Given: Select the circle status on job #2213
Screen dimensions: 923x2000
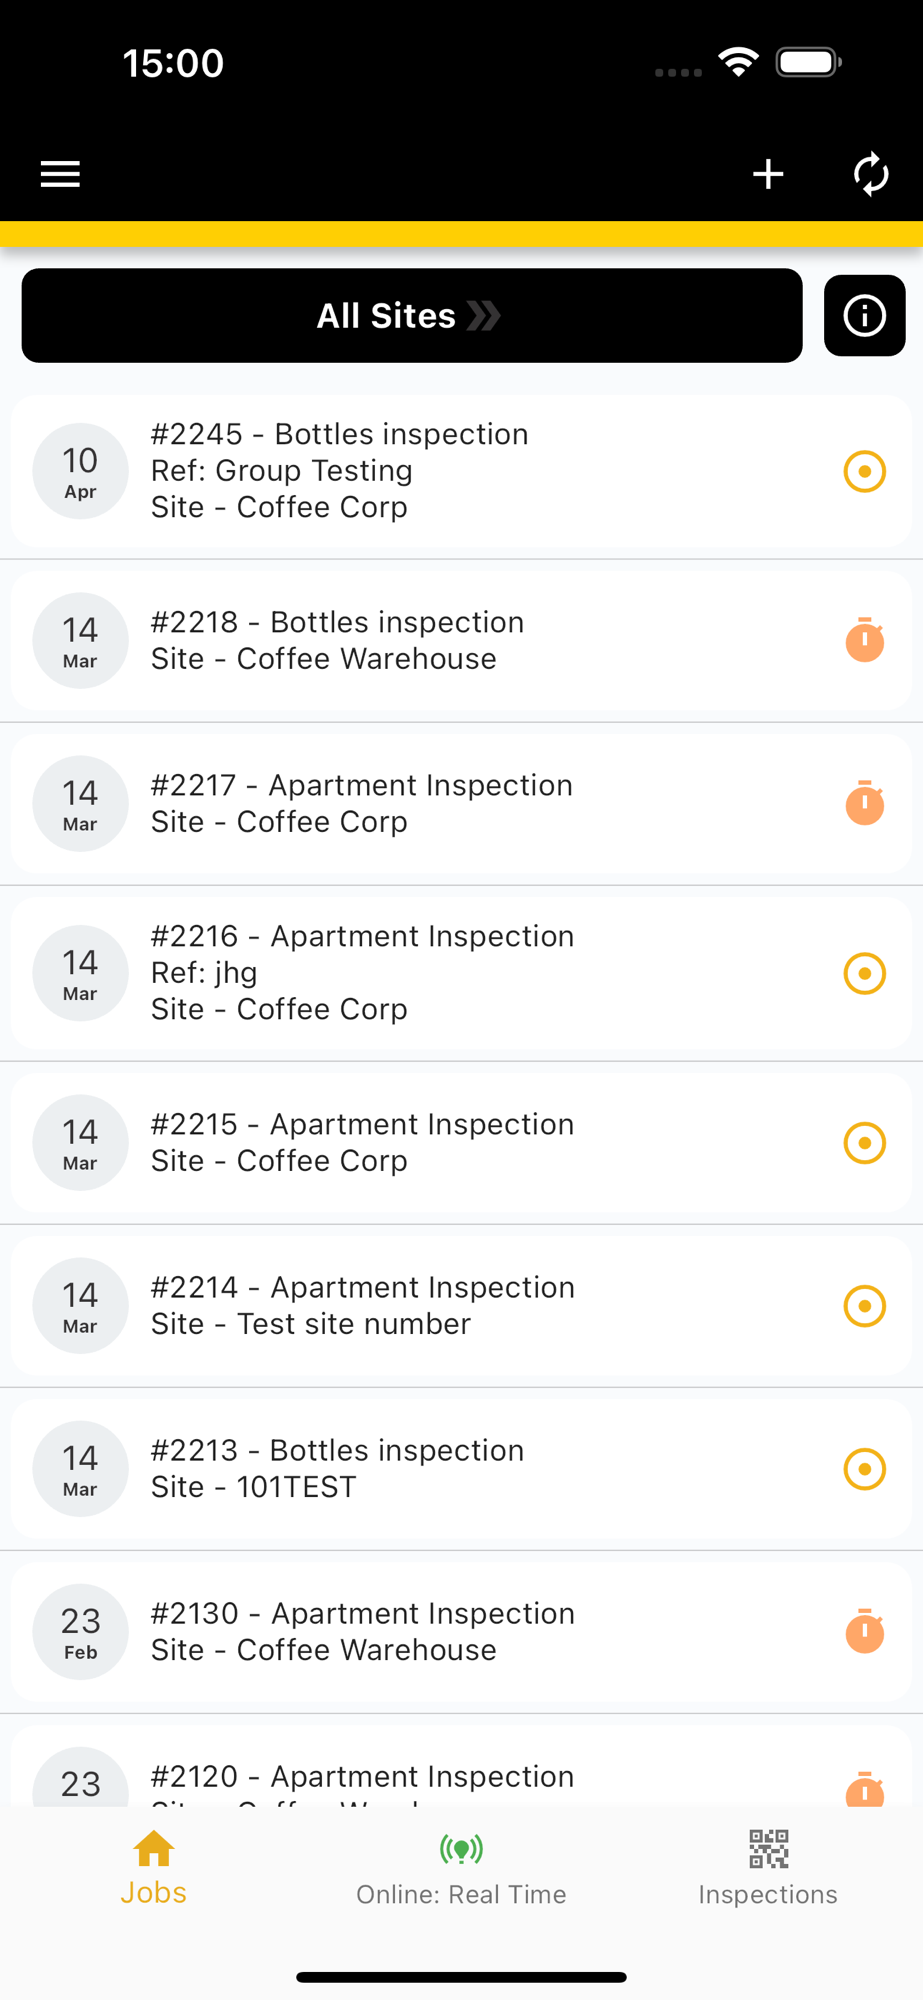Looking at the screenshot, I should click(865, 1469).
